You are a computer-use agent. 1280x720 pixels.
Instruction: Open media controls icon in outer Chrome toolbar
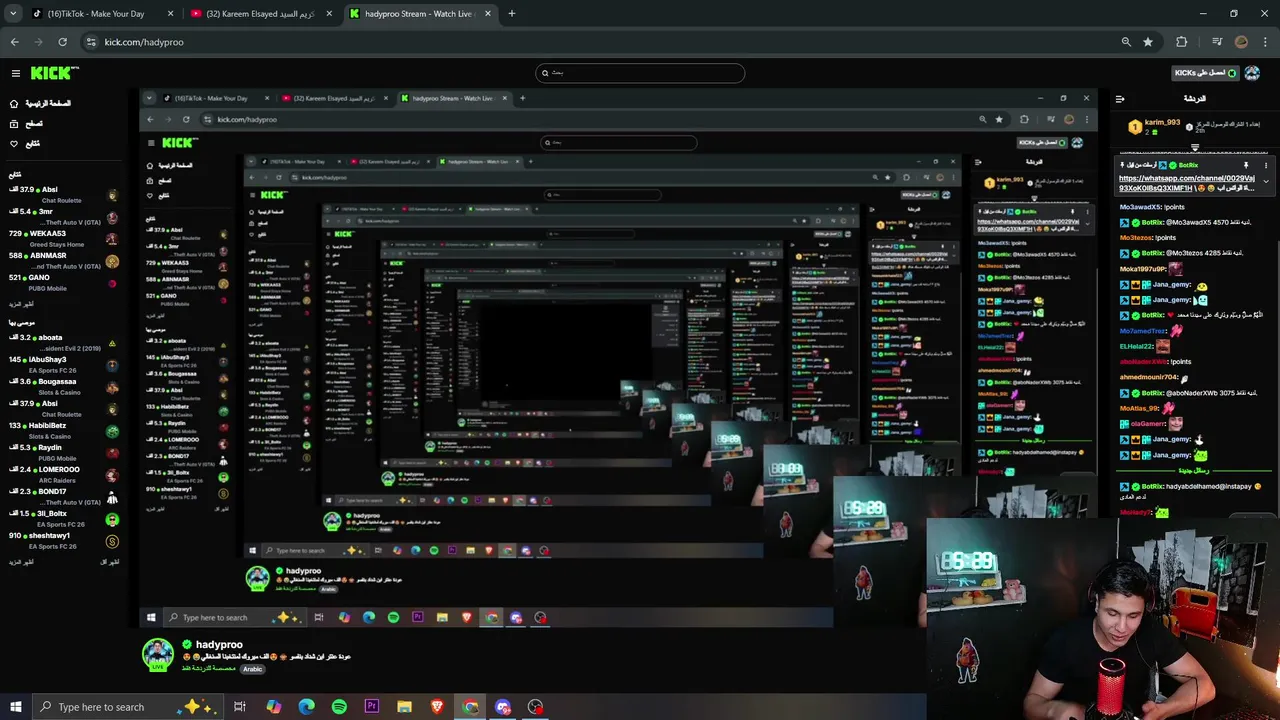[x=1216, y=42]
